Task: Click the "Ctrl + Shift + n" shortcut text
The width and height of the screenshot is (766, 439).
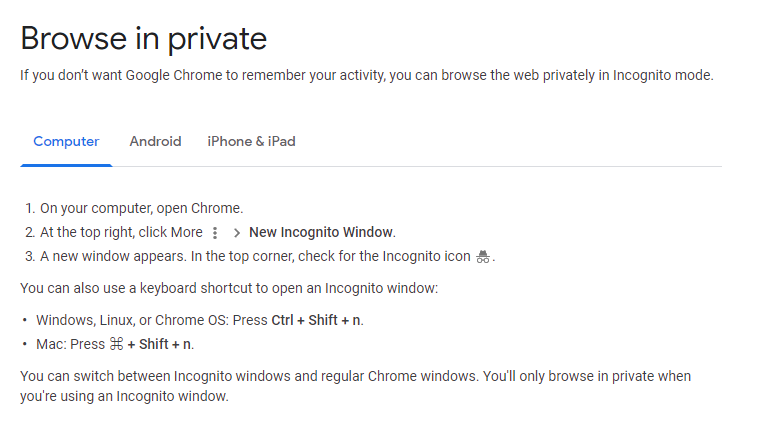Action: (316, 320)
